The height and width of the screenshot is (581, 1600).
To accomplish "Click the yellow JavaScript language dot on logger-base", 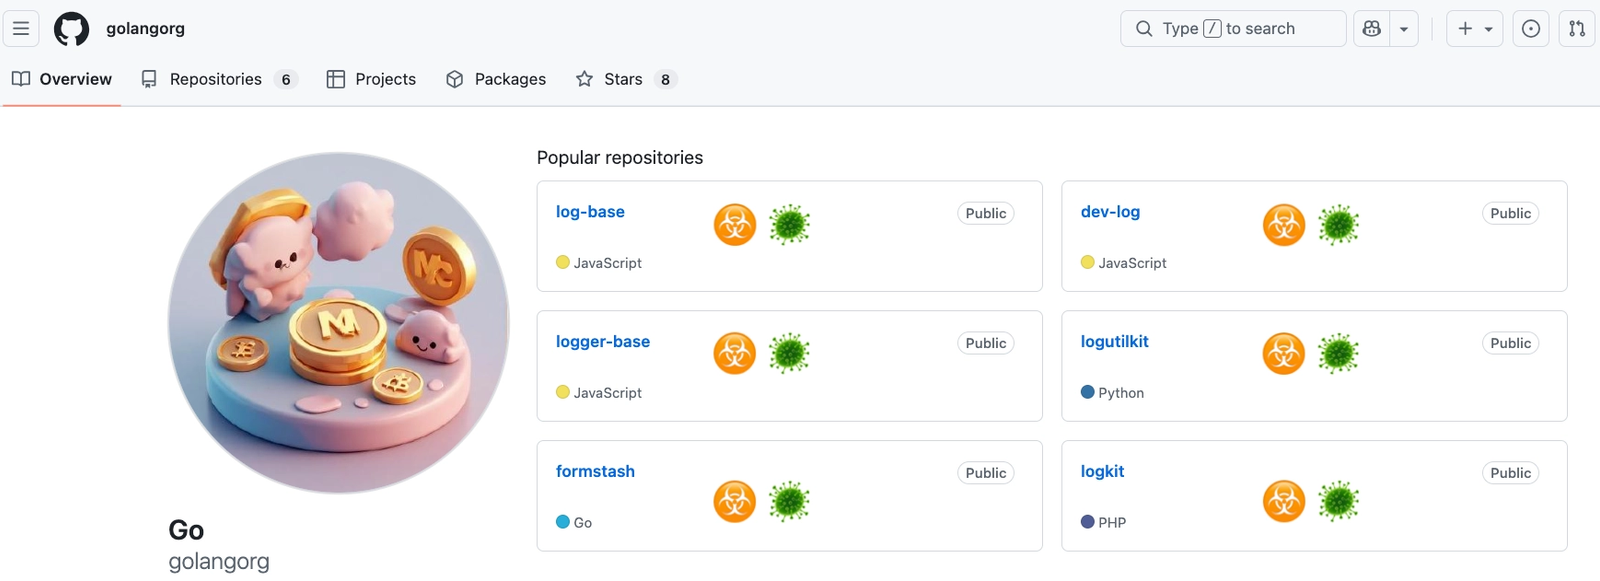I will point(563,393).
